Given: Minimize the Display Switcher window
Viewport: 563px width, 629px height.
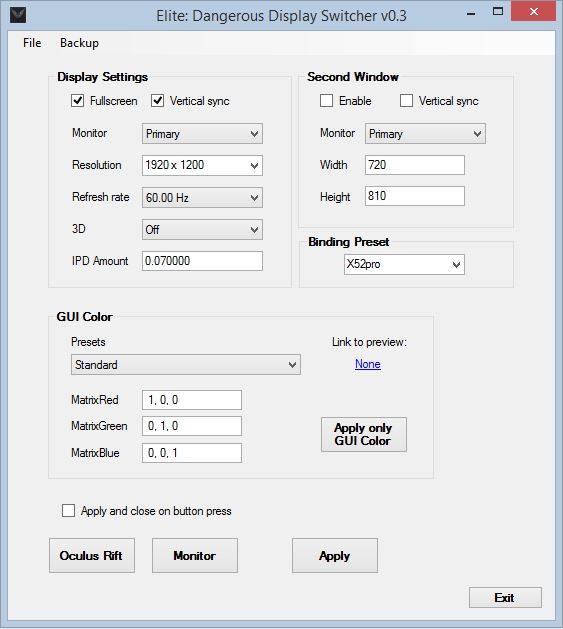Looking at the screenshot, I should tap(472, 14).
